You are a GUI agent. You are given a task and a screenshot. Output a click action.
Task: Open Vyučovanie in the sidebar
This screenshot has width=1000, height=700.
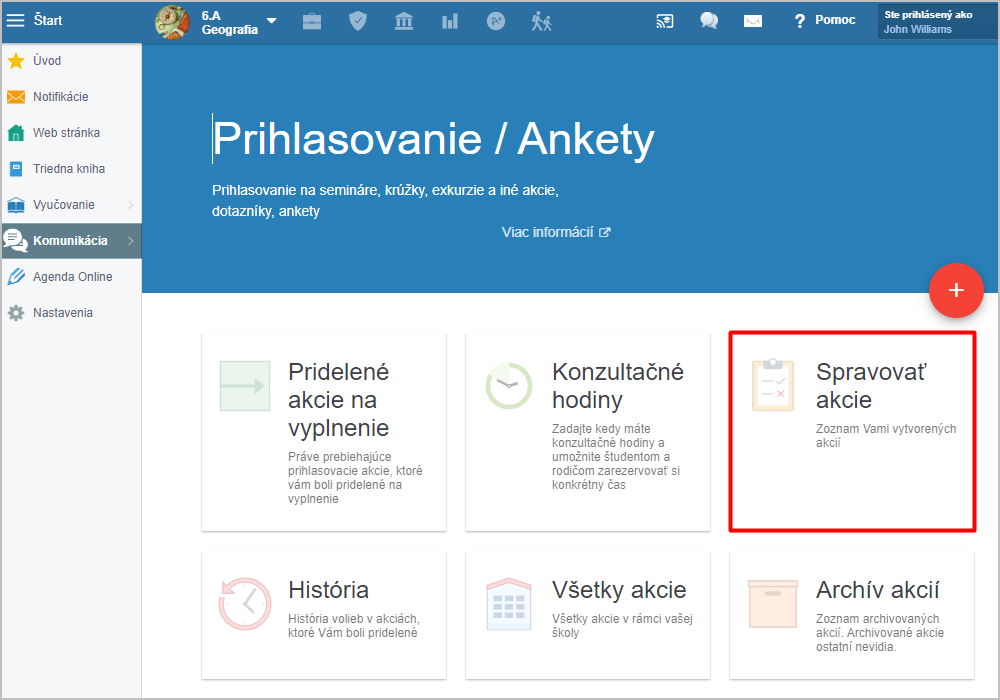pyautogui.click(x=71, y=205)
